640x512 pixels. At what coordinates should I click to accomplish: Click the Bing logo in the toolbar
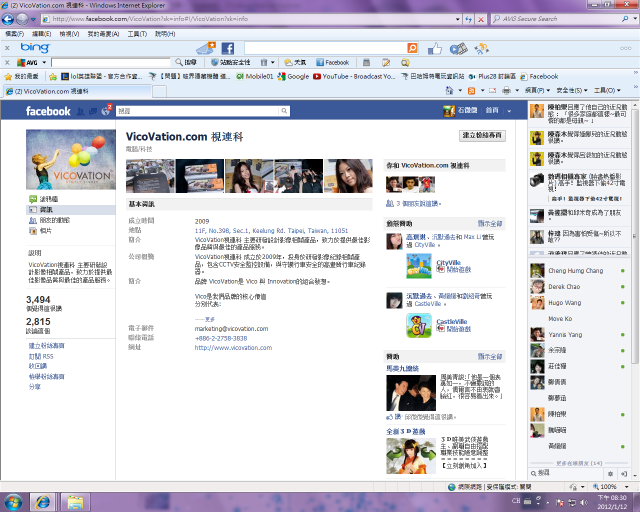tap(35, 48)
